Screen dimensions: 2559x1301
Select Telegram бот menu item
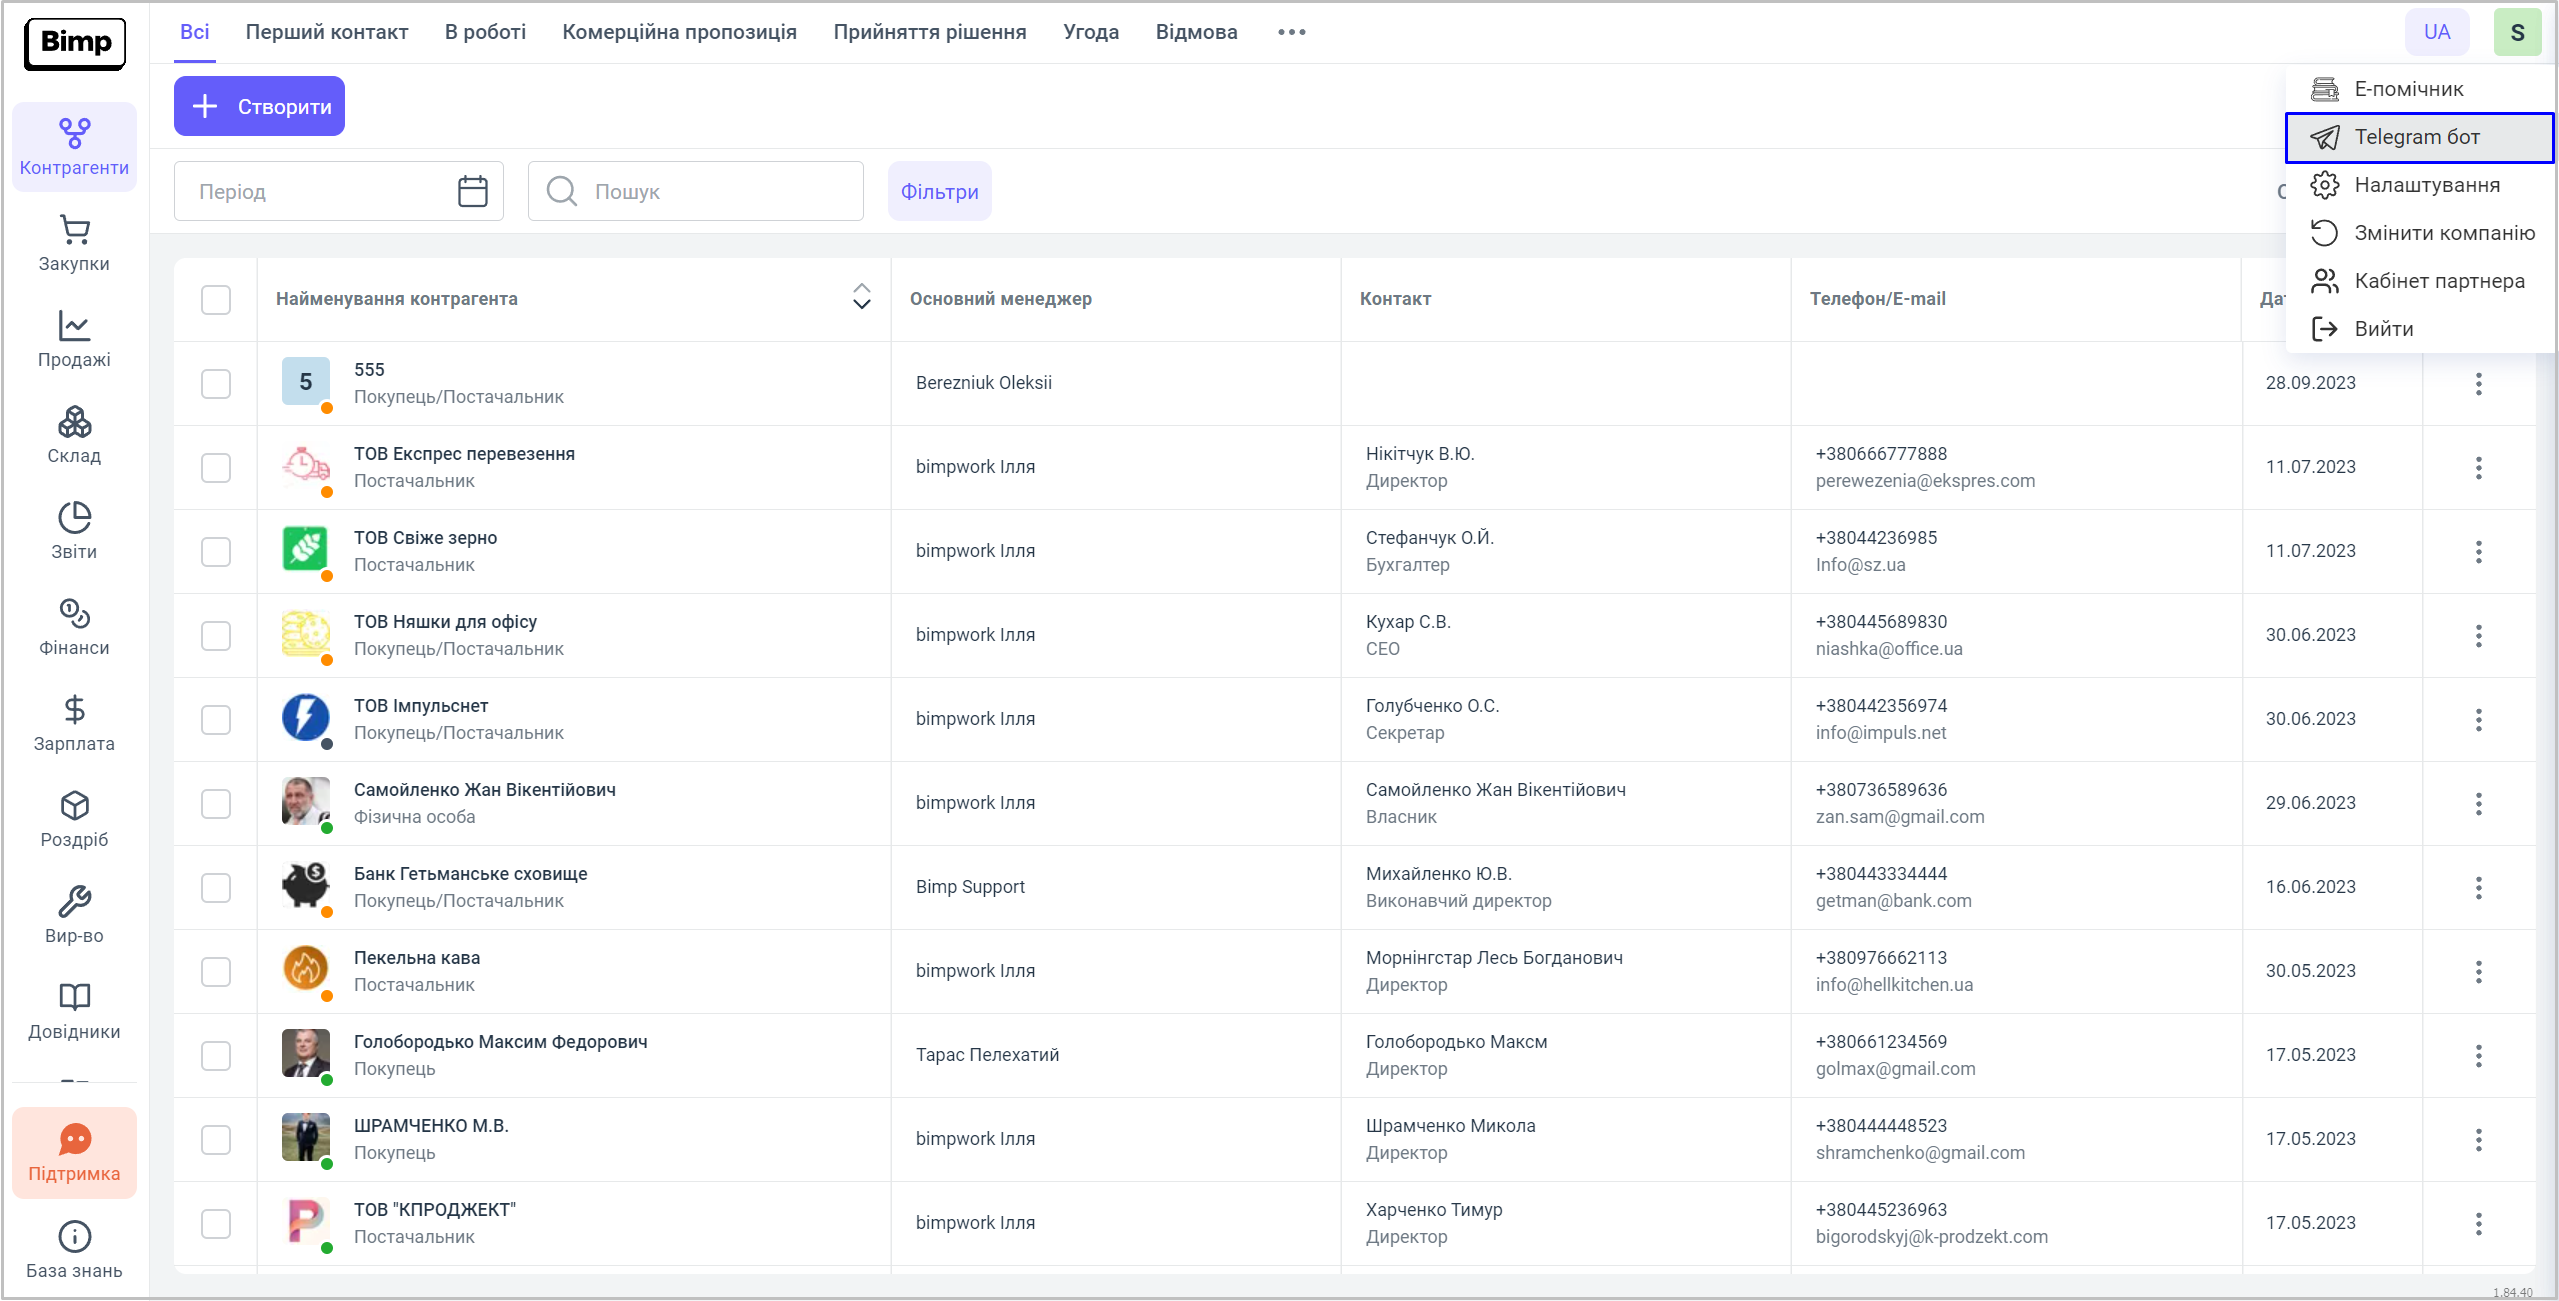(2417, 137)
